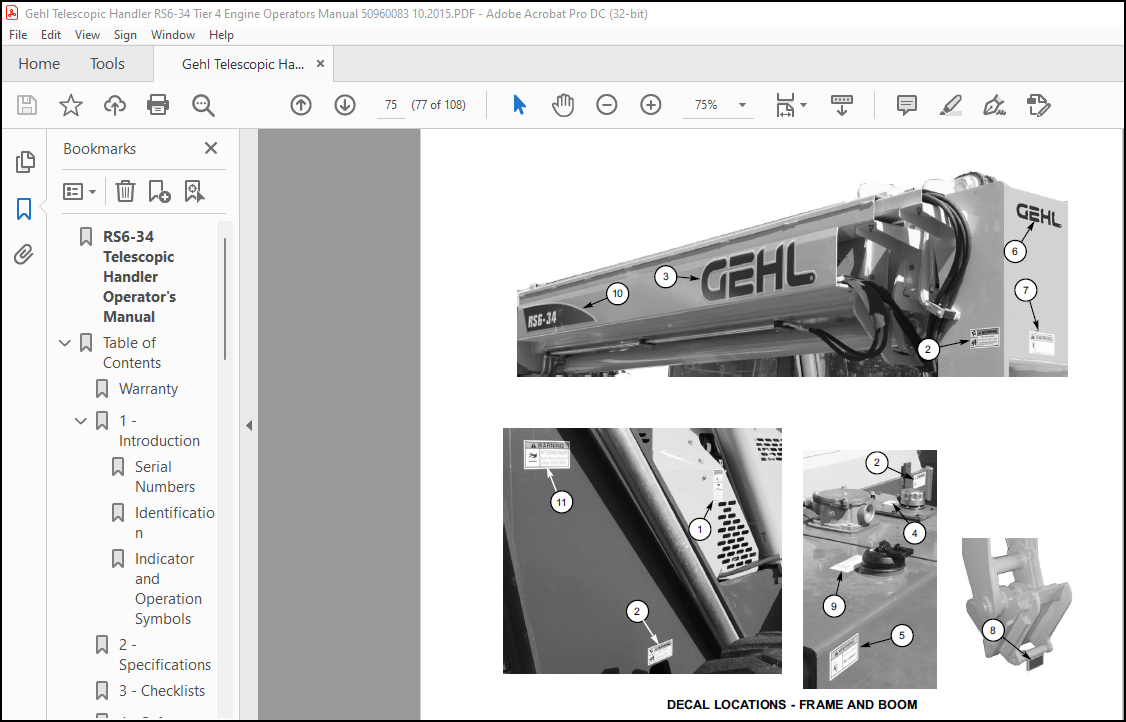Open bookmarks options list dropdown

[80, 191]
